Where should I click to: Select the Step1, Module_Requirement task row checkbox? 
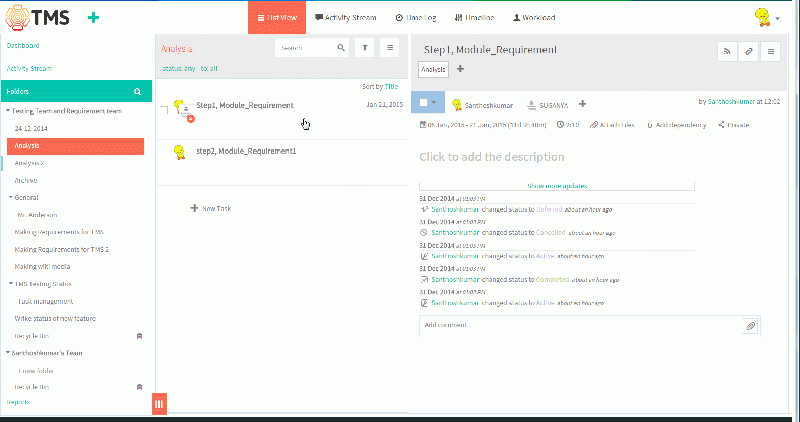(x=164, y=110)
